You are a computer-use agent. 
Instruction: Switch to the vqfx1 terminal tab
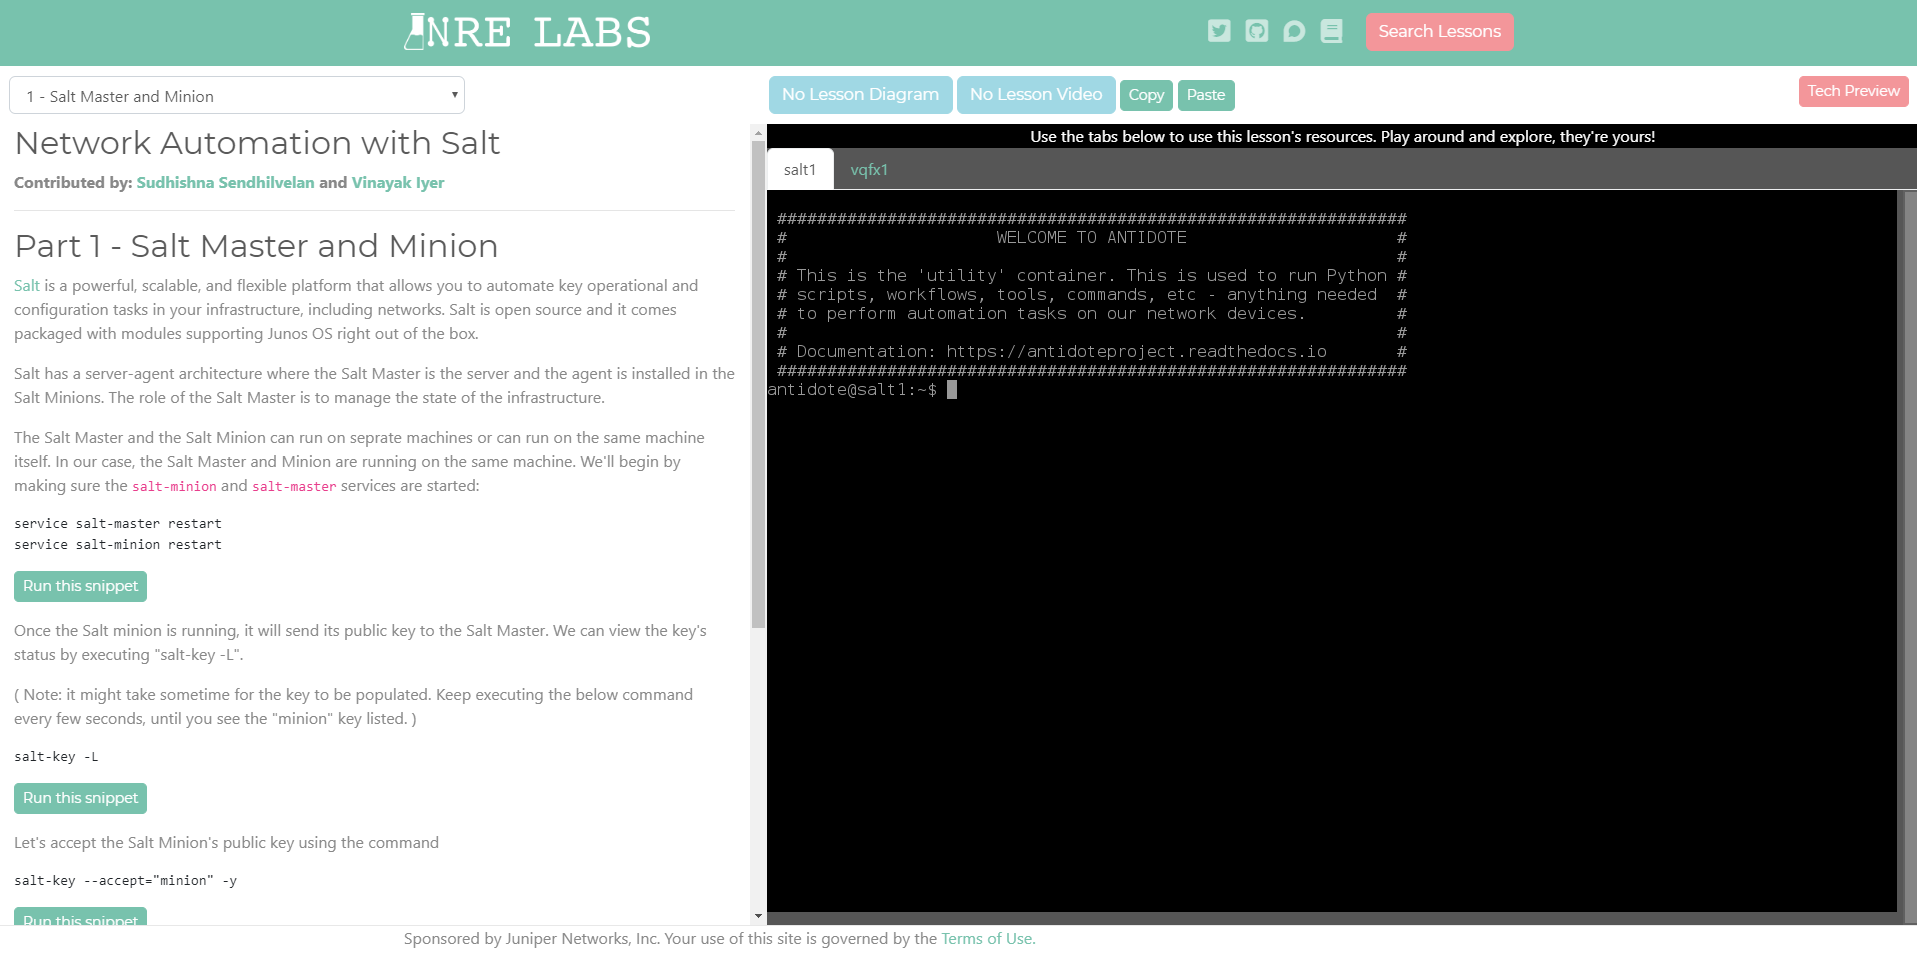click(869, 170)
